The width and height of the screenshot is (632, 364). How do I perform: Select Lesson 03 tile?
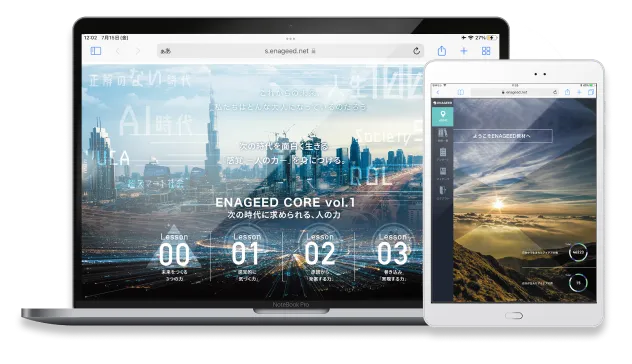click(x=393, y=257)
